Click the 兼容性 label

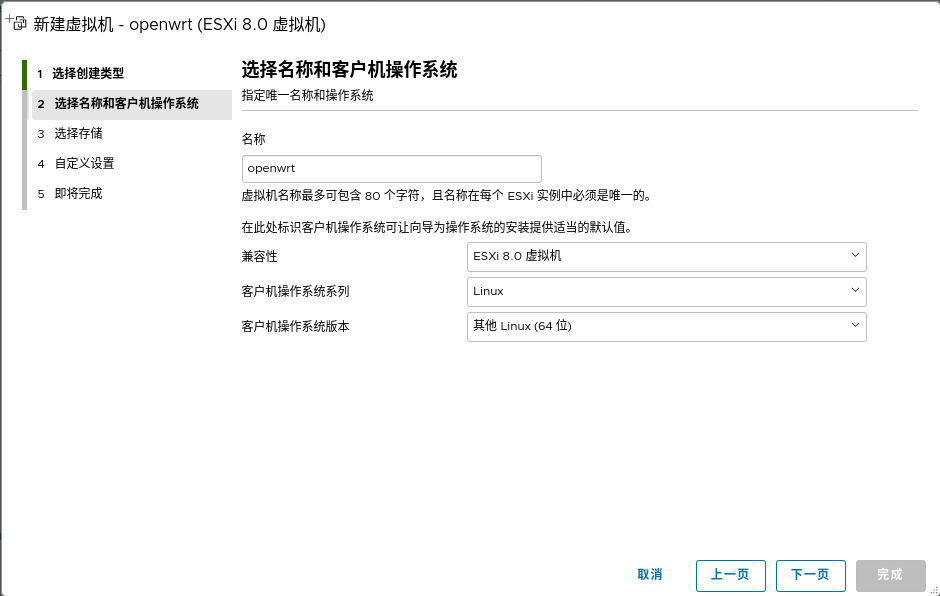click(260, 257)
